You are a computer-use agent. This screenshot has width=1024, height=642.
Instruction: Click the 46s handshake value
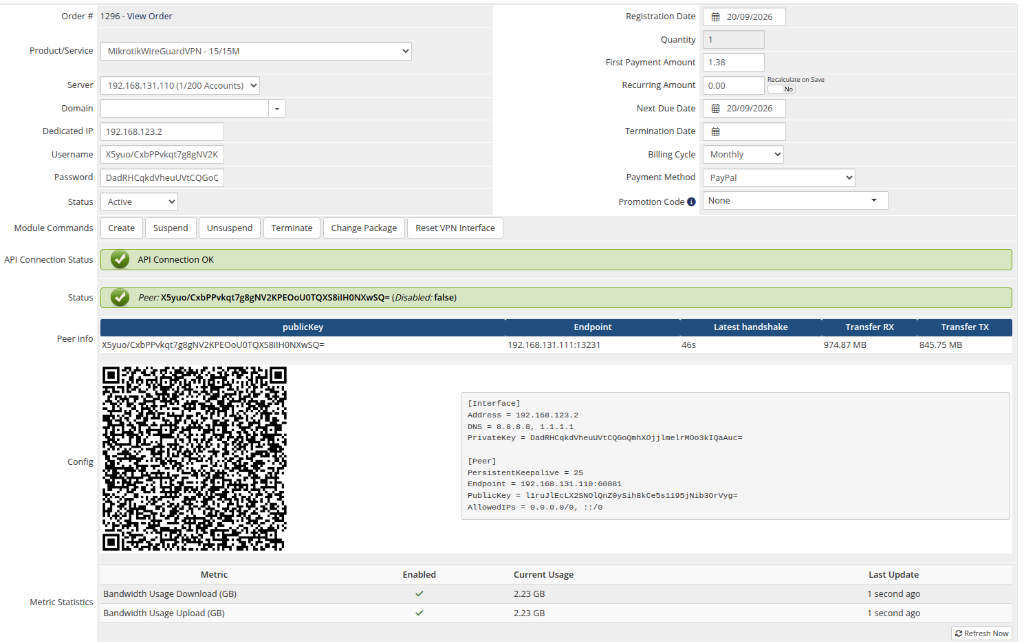[x=688, y=345]
